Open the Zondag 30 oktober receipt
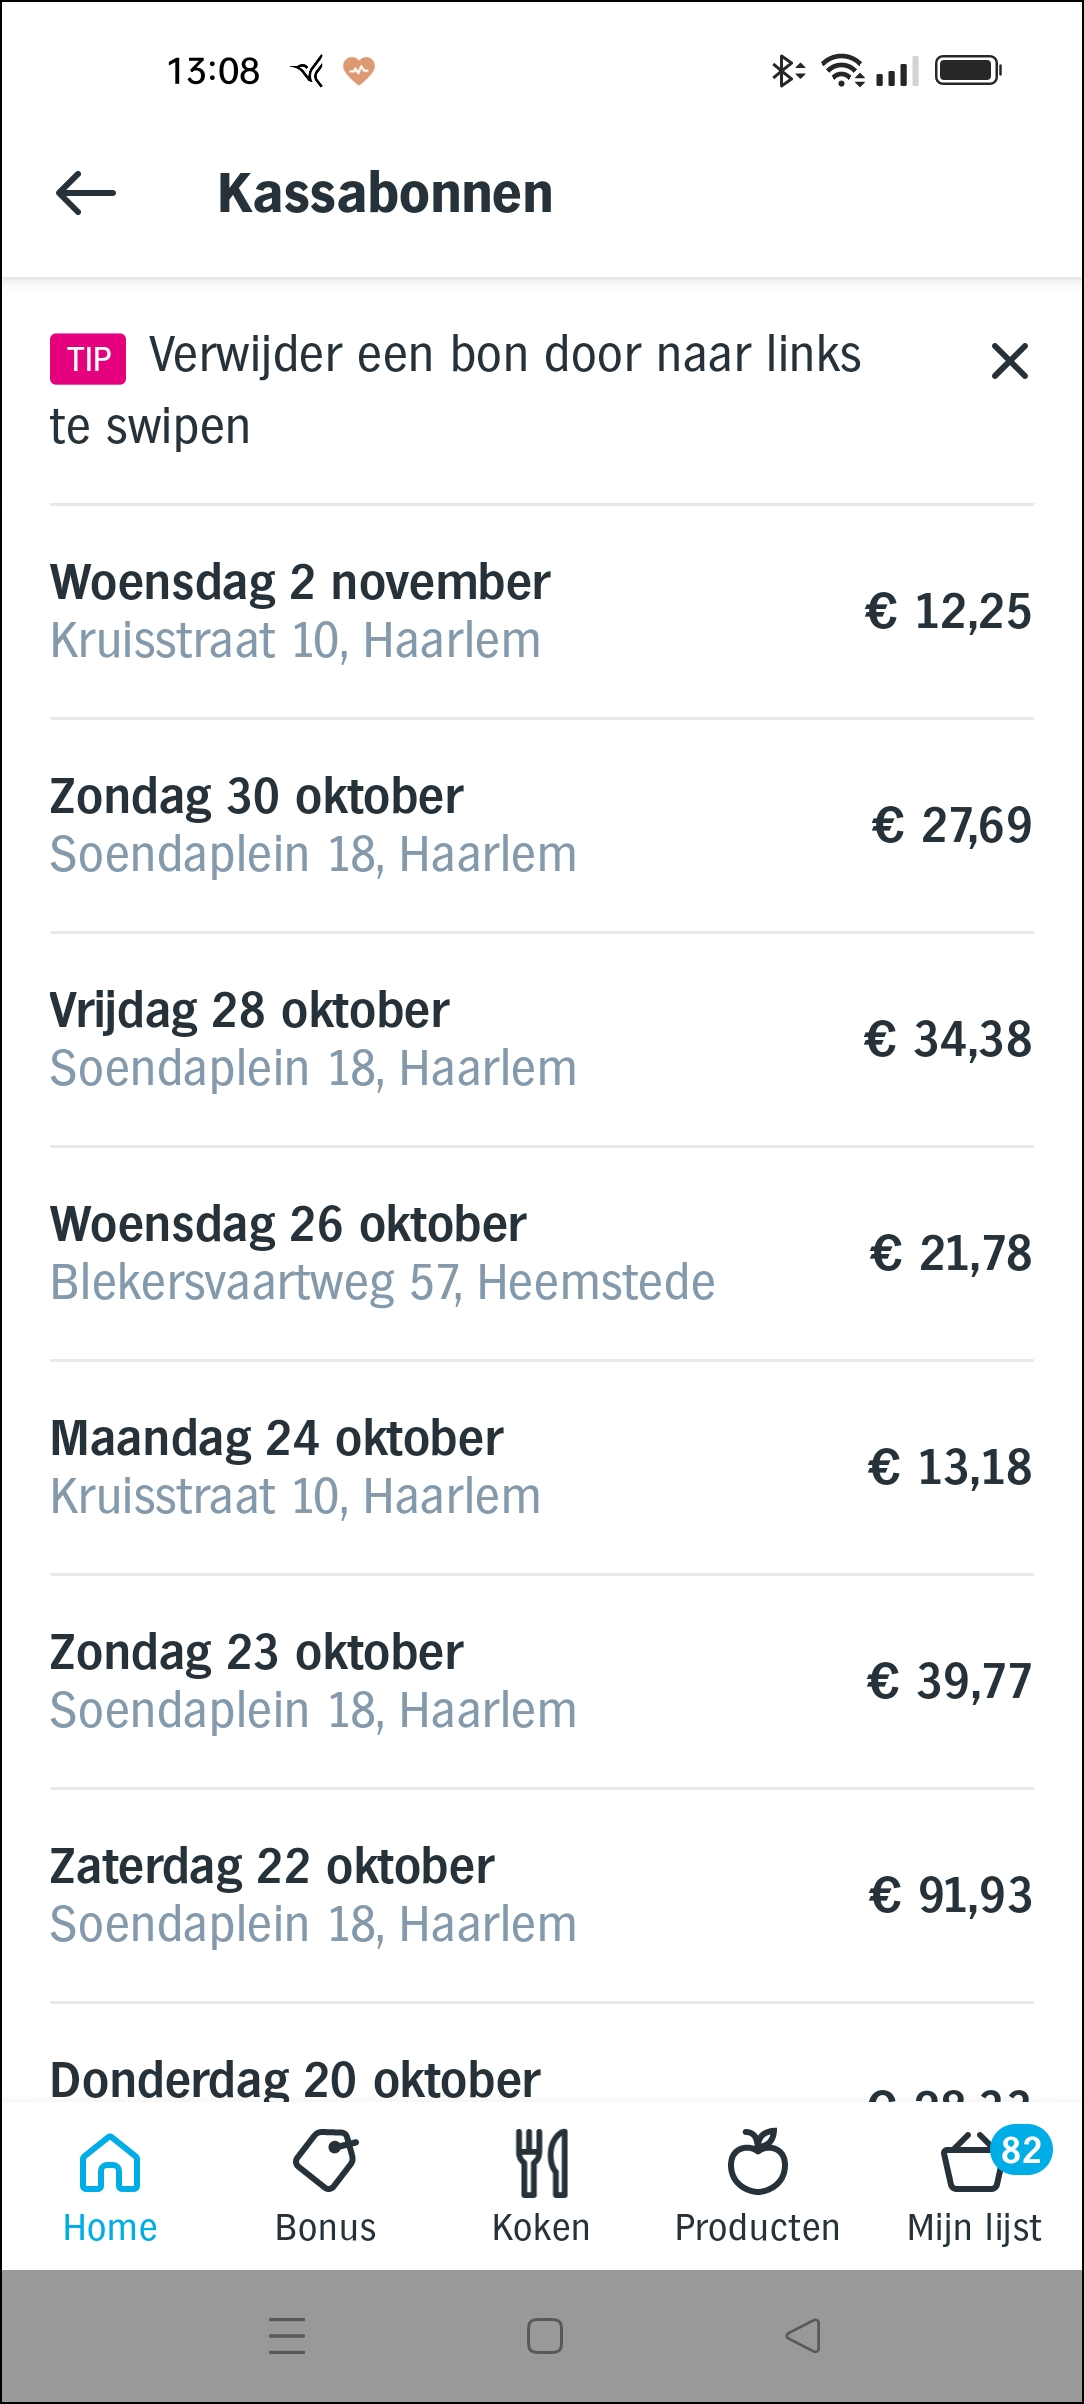This screenshot has height=2404, width=1084. tap(542, 826)
